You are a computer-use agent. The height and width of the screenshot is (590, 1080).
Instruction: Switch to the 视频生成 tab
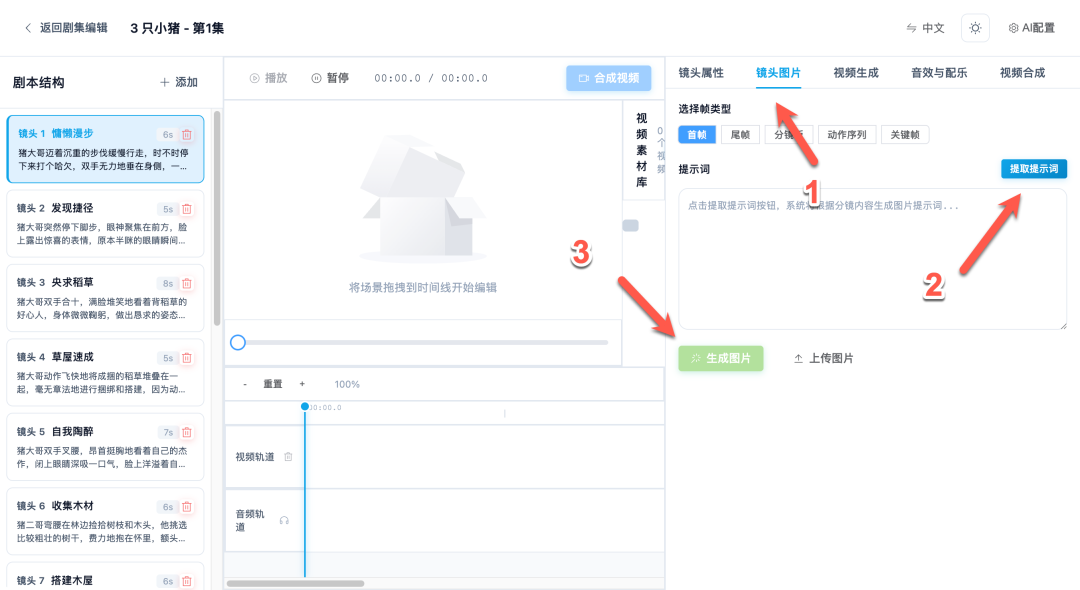point(856,73)
